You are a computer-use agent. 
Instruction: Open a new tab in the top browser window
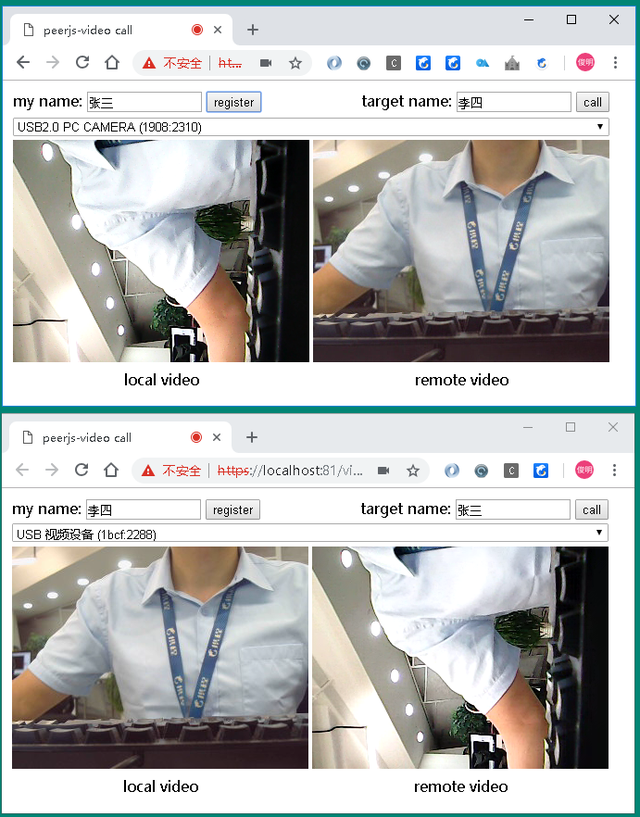pos(252,30)
